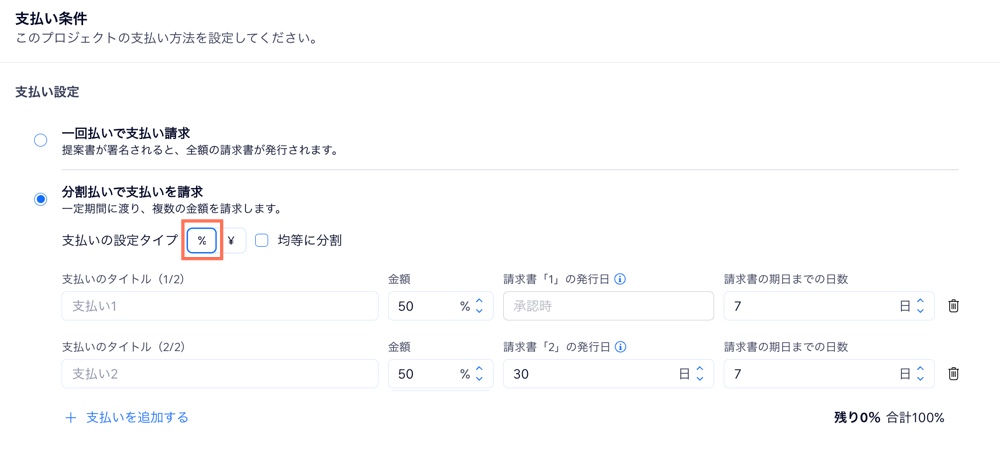Click the 支払い1 title input field

220,306
